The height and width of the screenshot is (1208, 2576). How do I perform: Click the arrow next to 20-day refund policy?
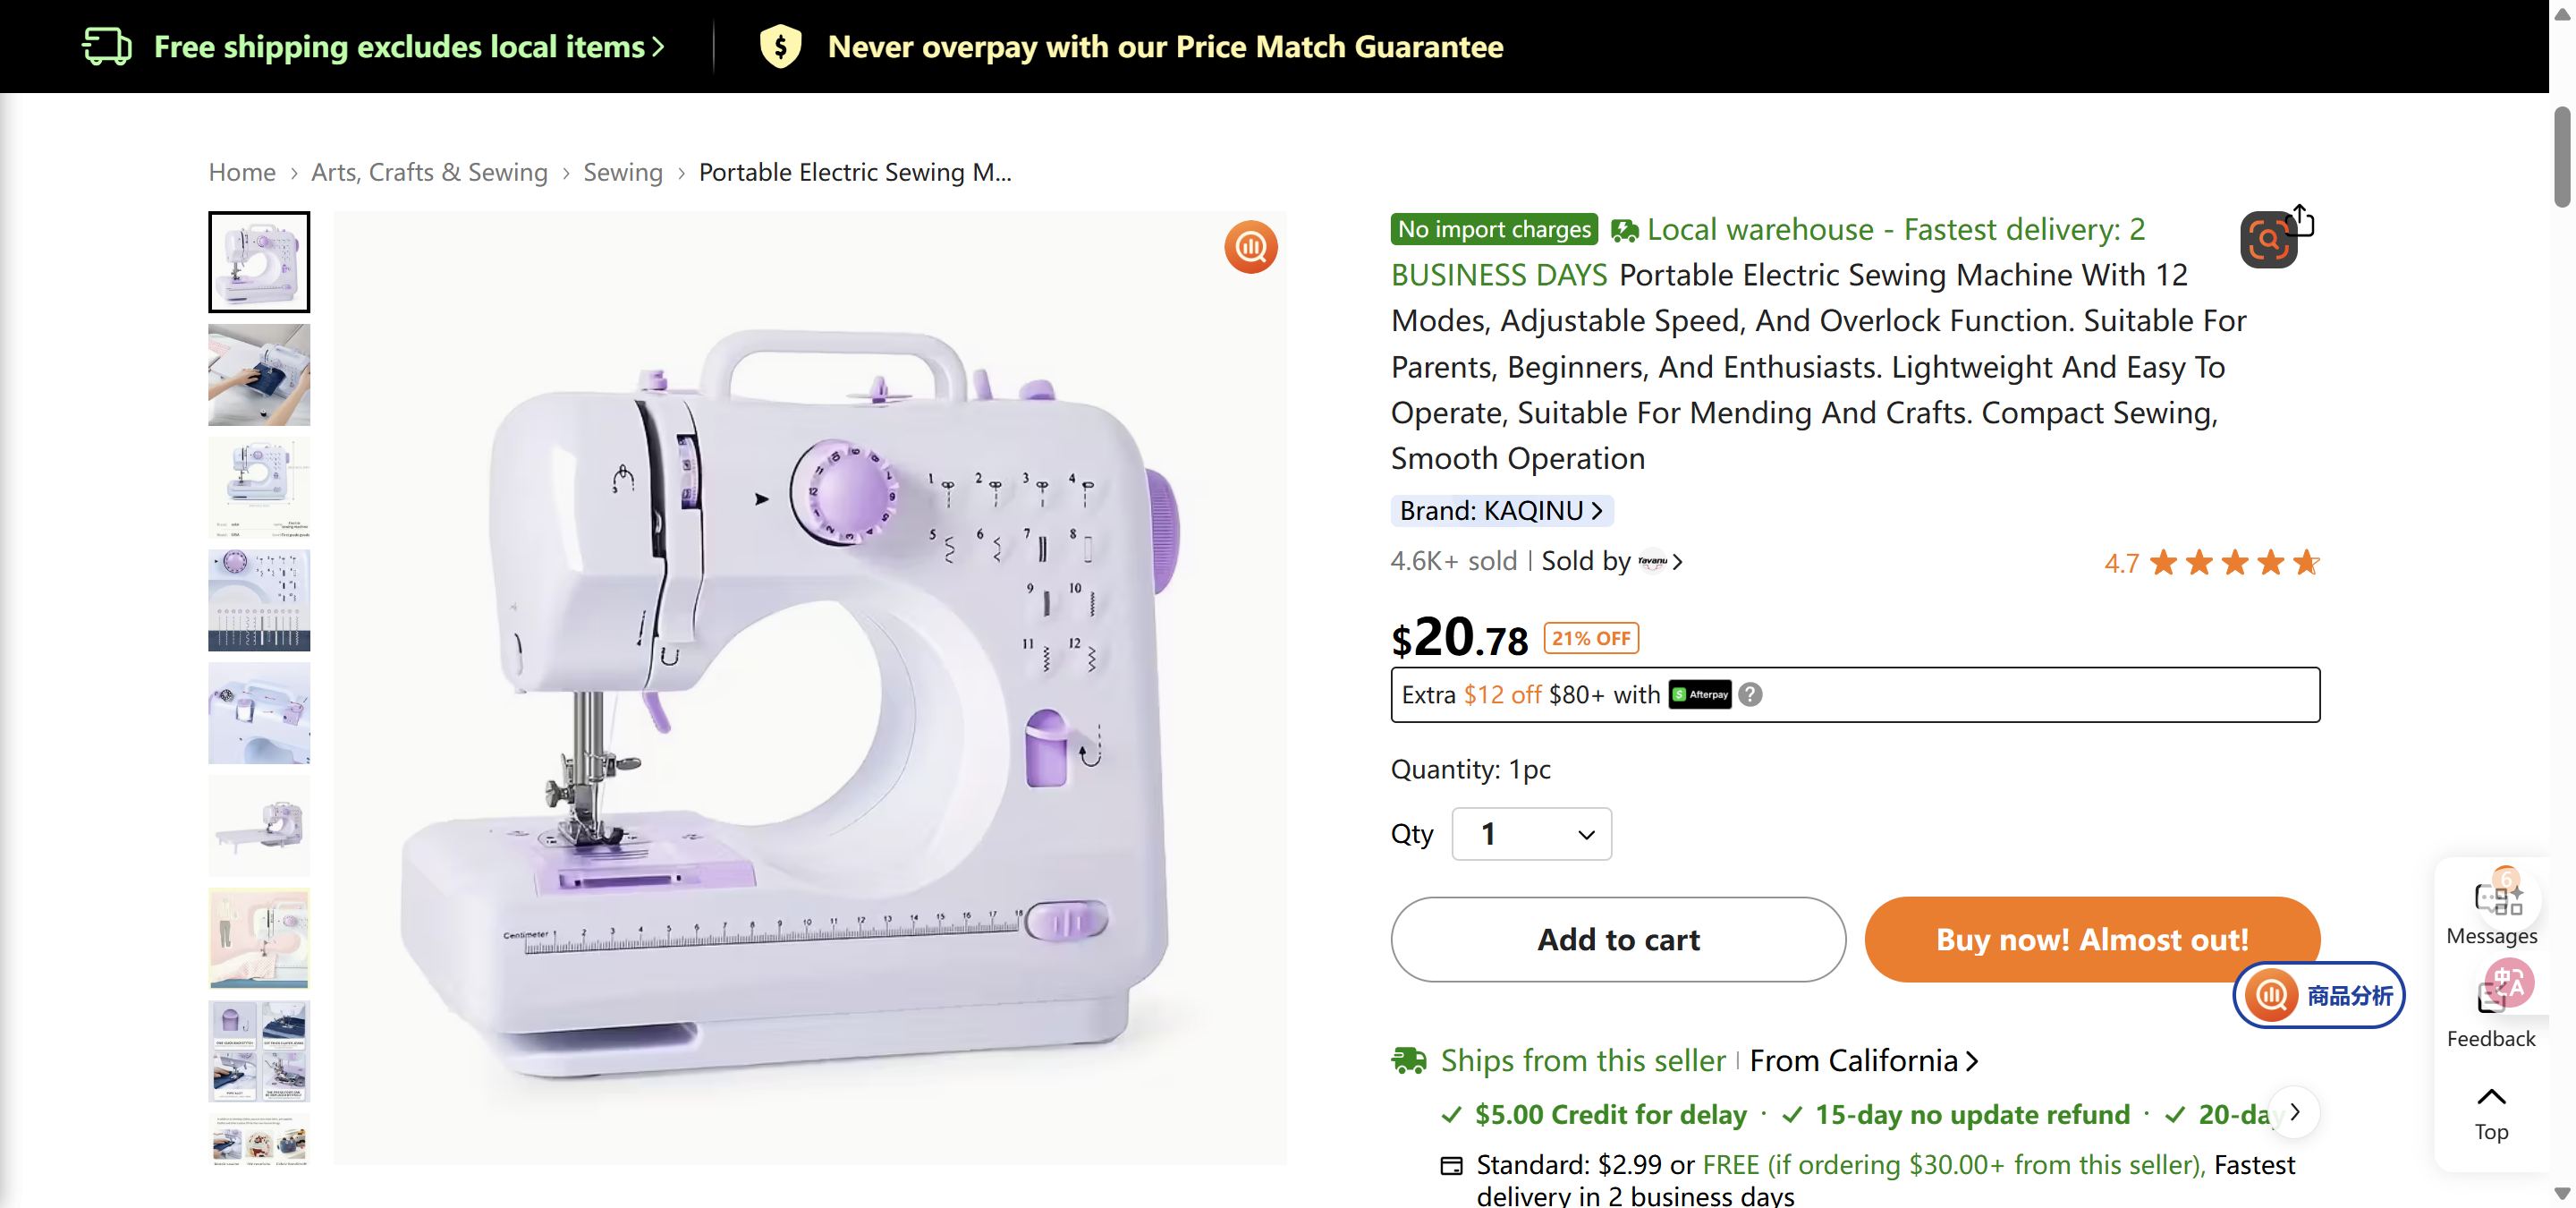[x=2294, y=1112]
